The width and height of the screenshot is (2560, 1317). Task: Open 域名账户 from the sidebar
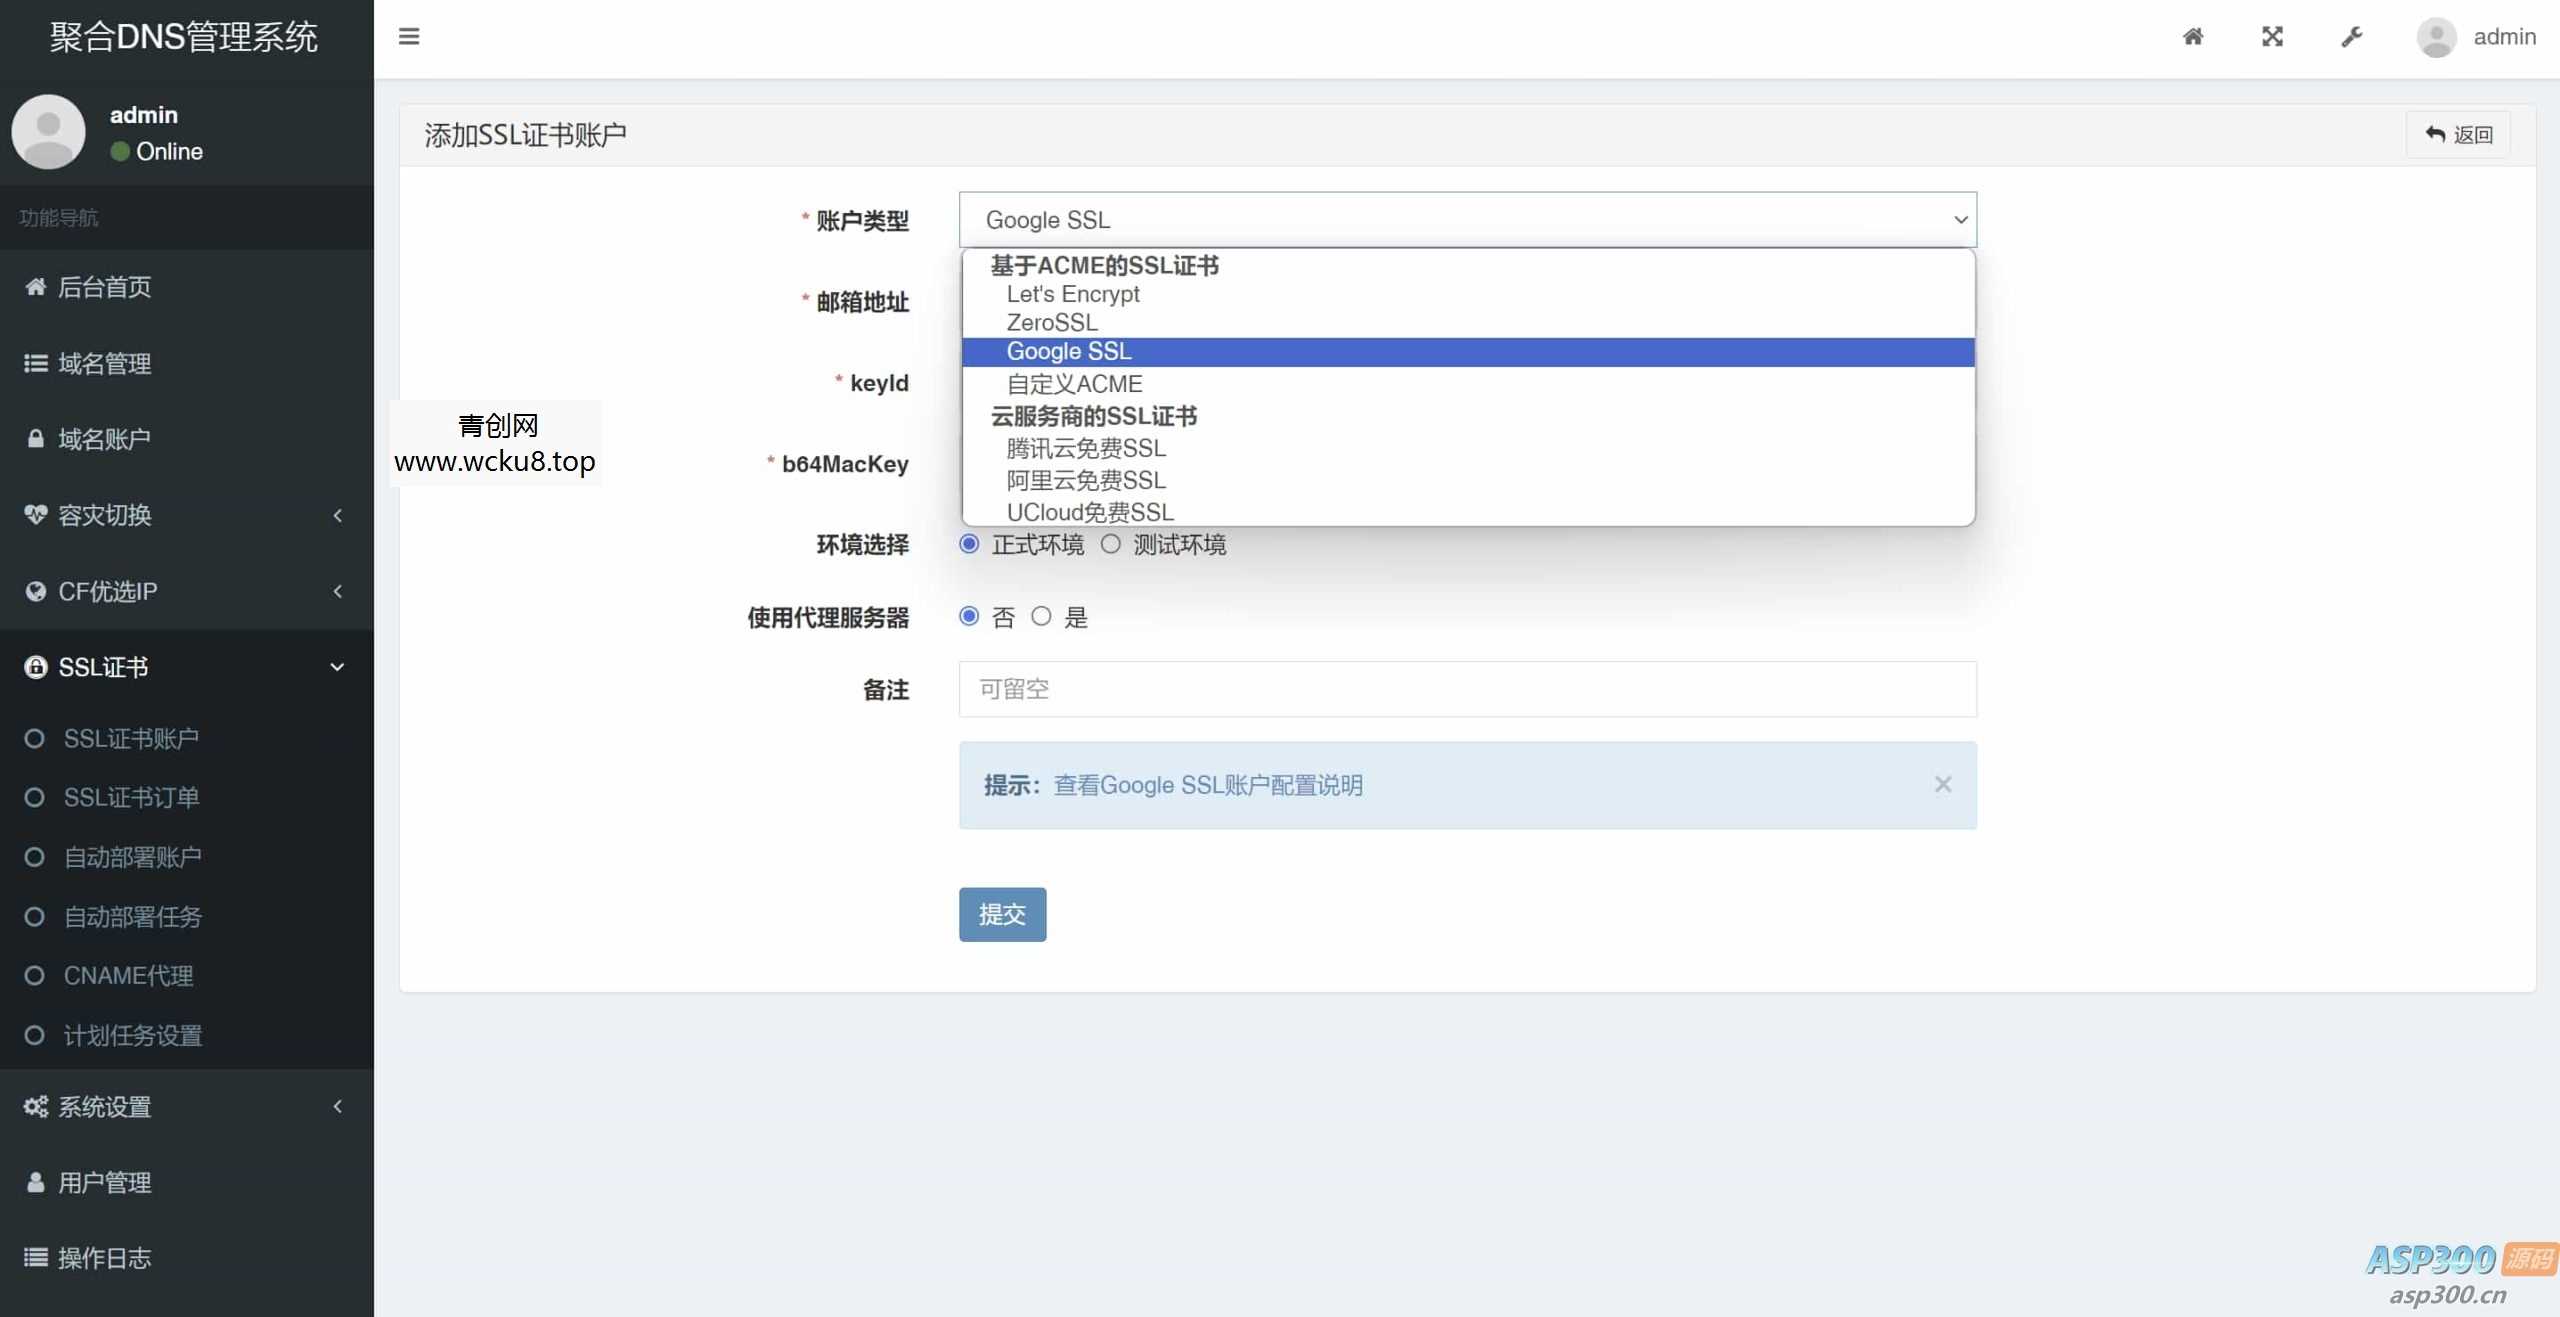105,439
